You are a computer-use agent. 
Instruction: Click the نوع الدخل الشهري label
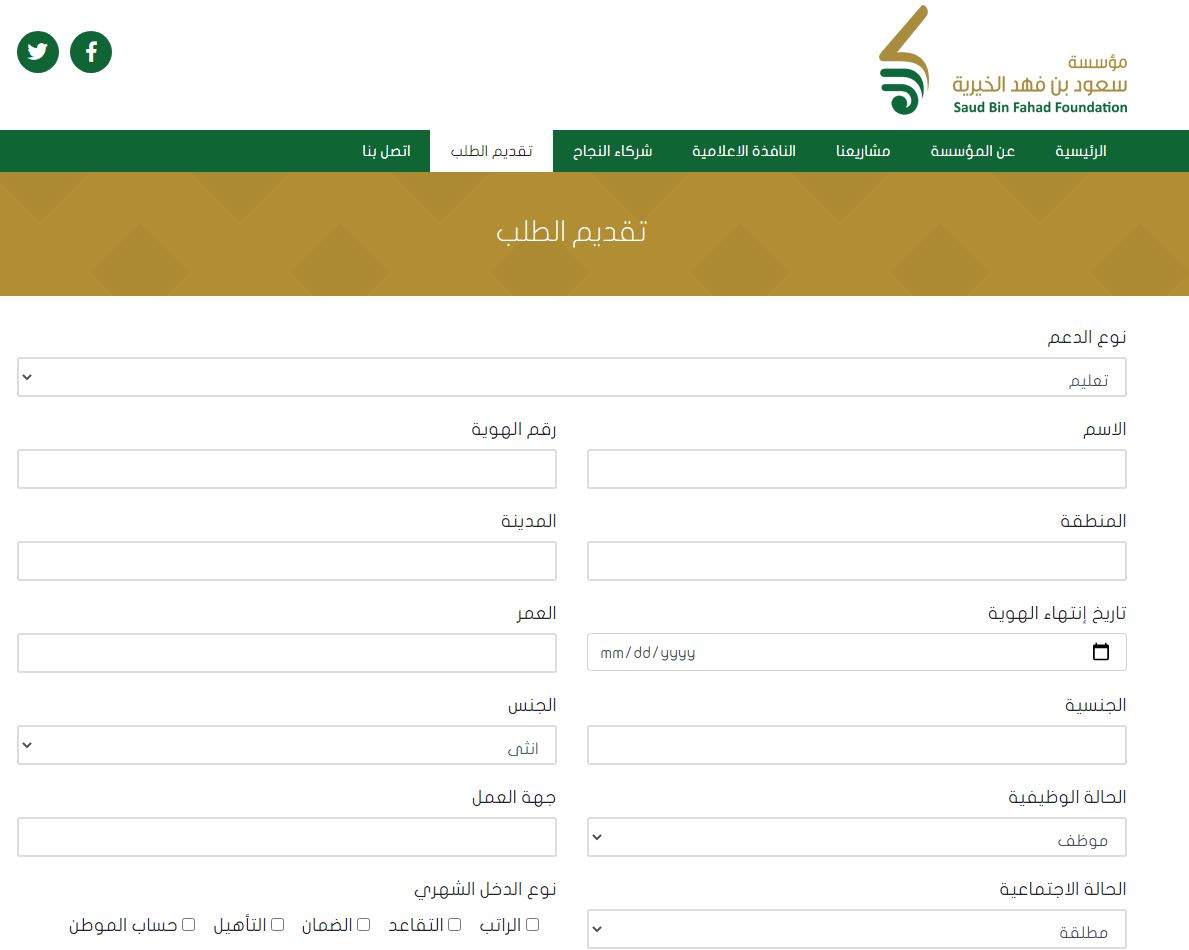pyautogui.click(x=485, y=889)
